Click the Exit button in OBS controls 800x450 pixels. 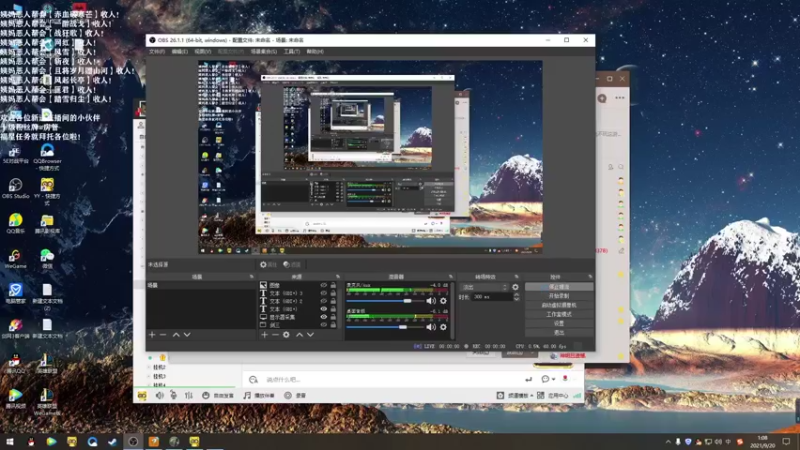(x=559, y=333)
